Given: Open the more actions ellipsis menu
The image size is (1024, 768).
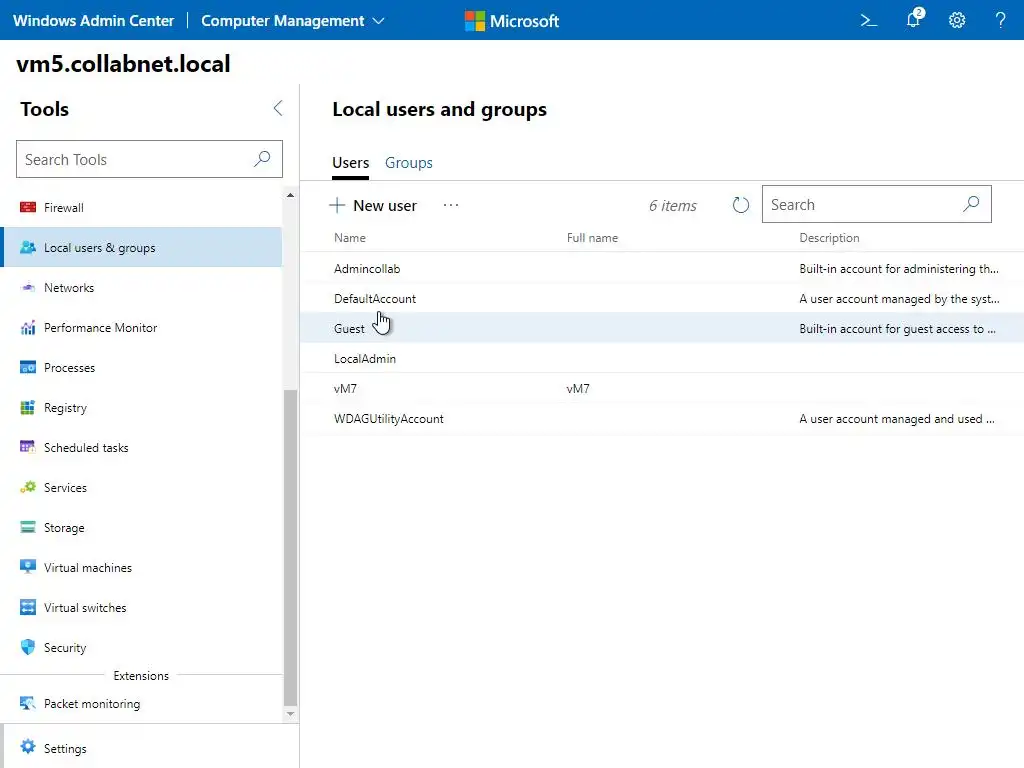Looking at the screenshot, I should [x=451, y=205].
